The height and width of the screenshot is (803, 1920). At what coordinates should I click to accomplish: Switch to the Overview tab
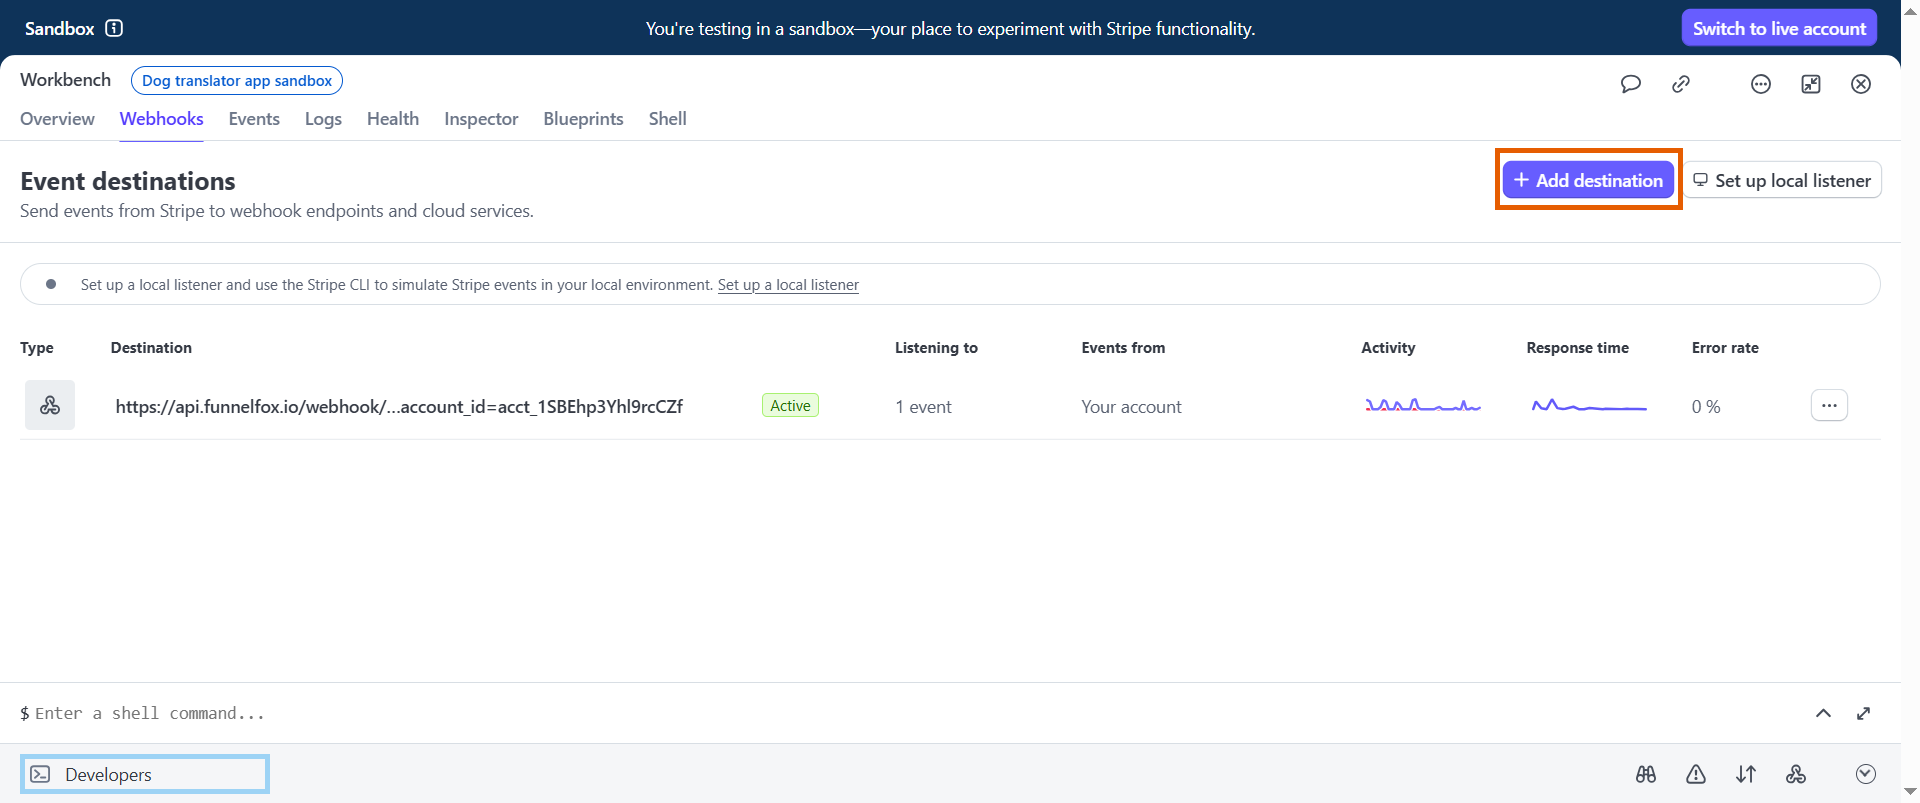pyautogui.click(x=57, y=119)
